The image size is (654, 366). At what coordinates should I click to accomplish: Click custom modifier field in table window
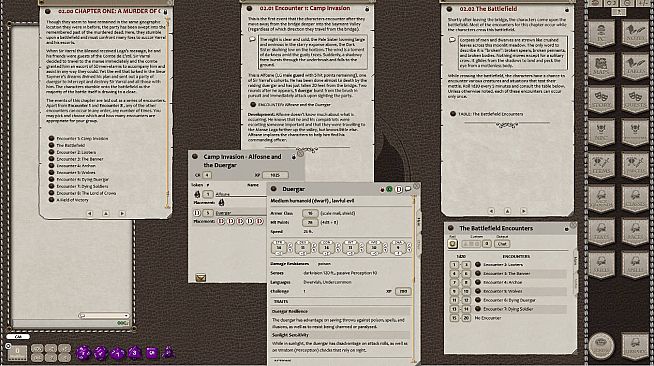tap(486, 244)
